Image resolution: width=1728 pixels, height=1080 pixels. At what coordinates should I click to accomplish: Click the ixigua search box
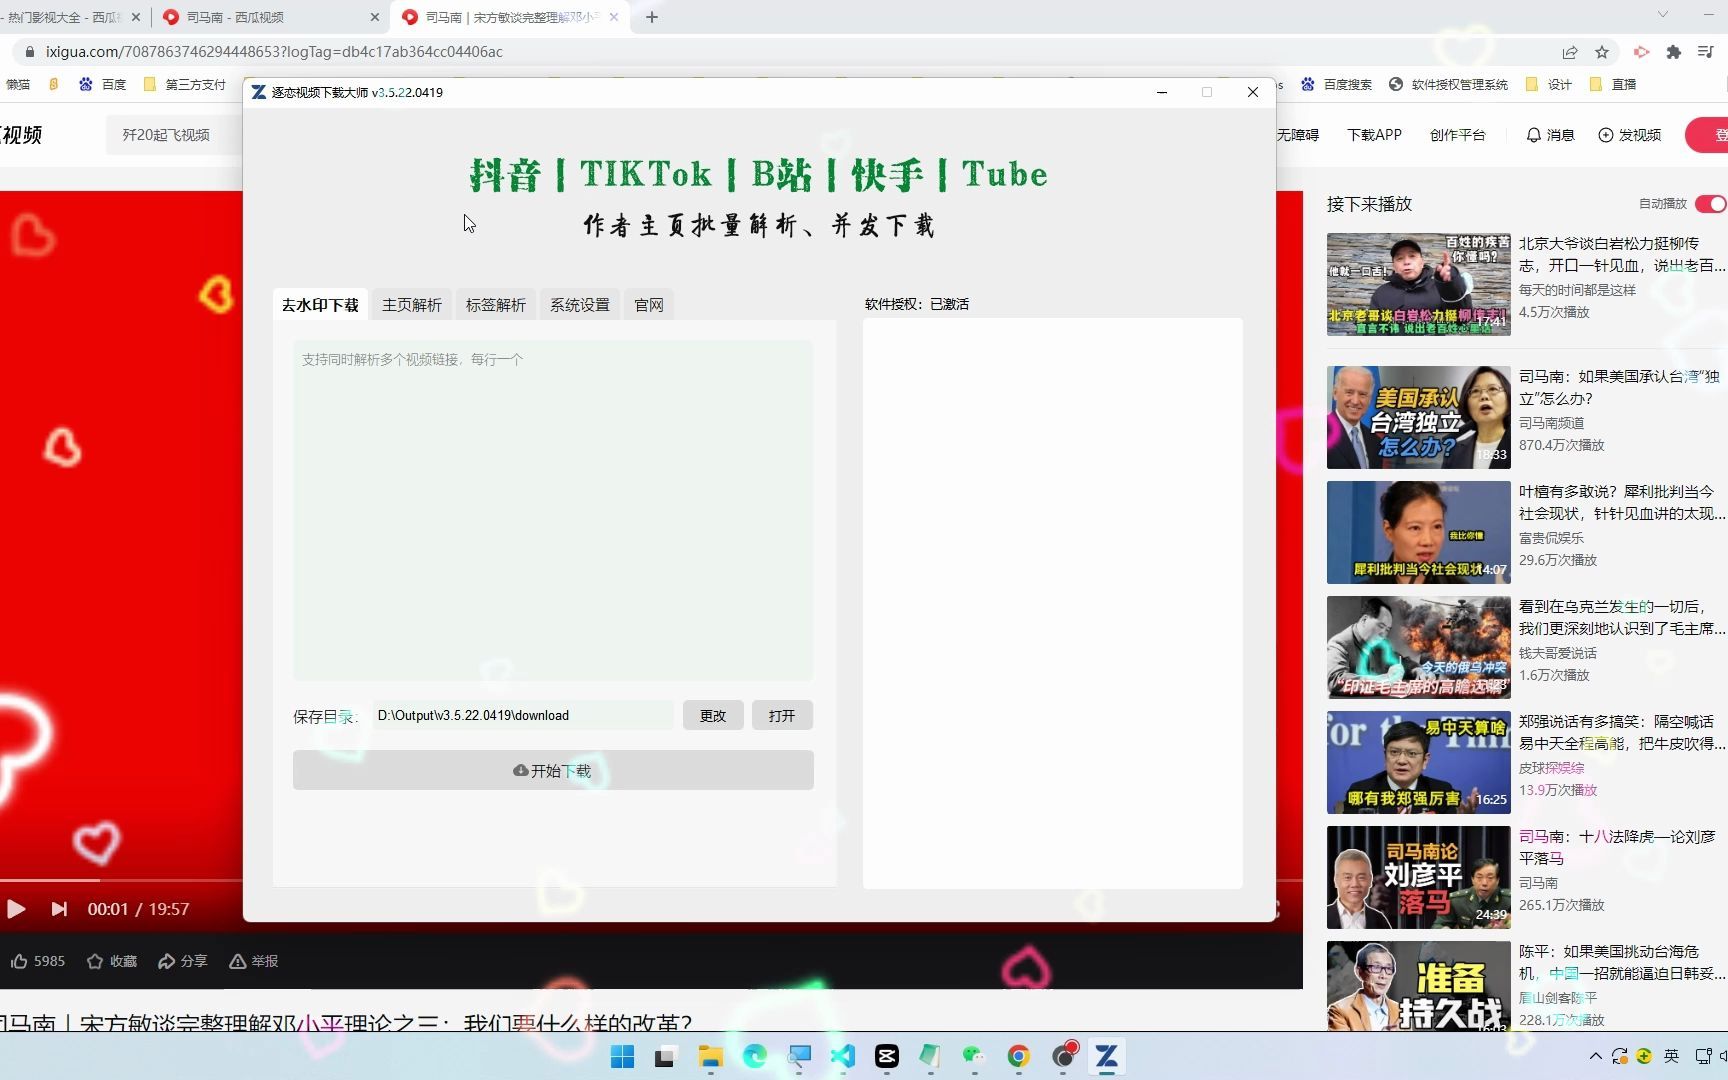(175, 135)
